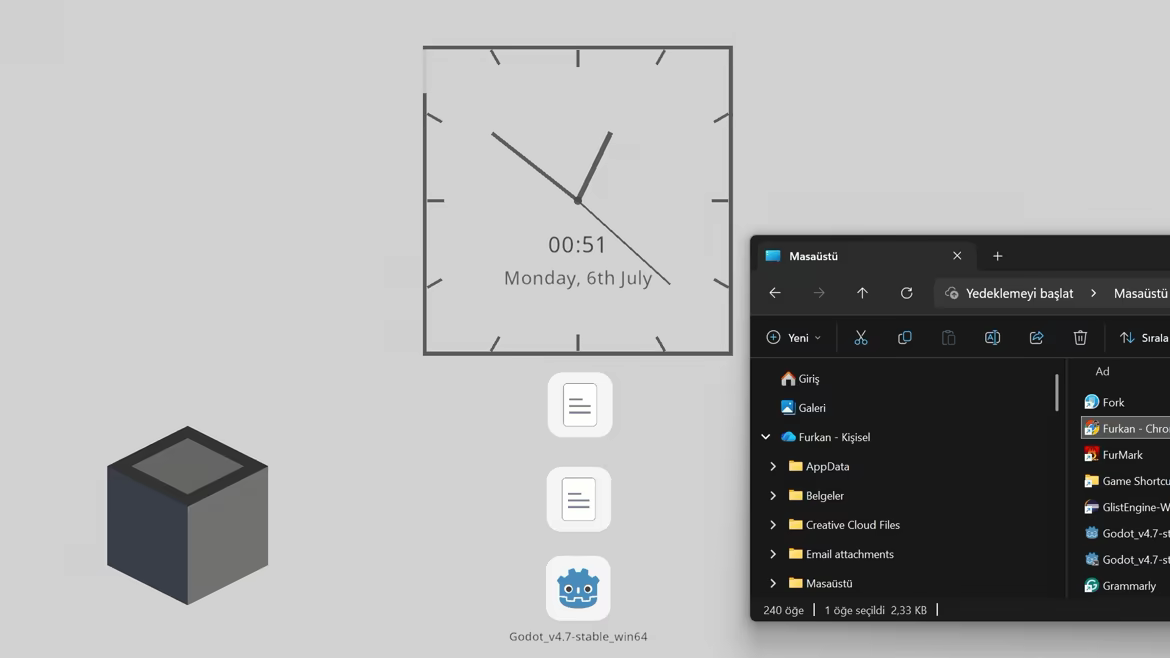Click the 1 öğe seçildi 2,33 KB status

tap(875, 610)
